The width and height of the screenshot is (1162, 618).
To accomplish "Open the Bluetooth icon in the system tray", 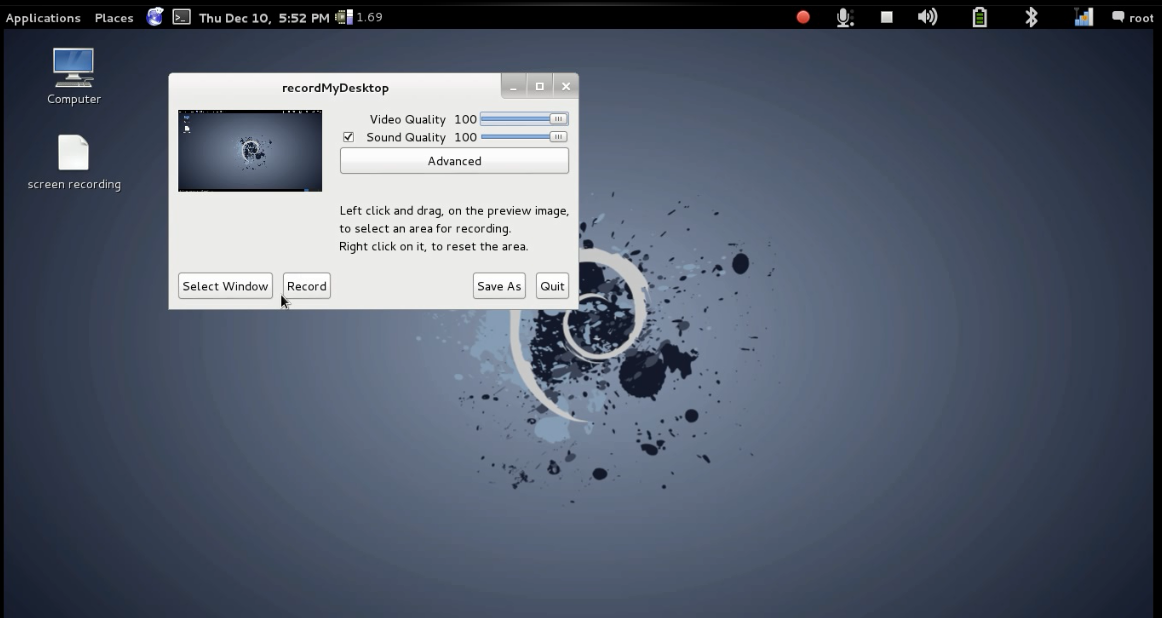I will [1031, 17].
